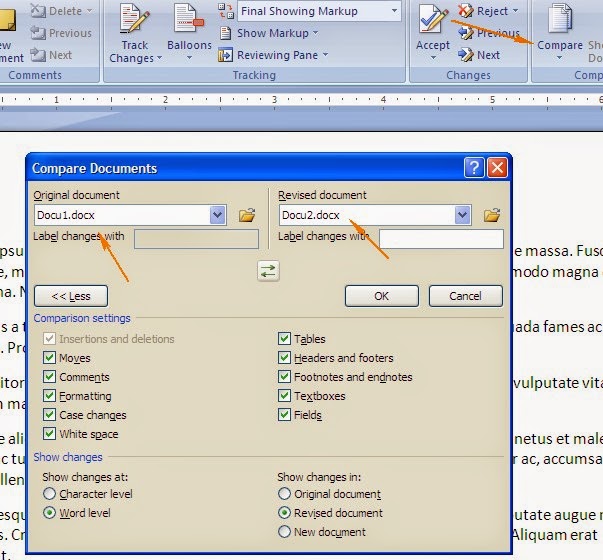Expand the Reject dropdown arrow
The width and height of the screenshot is (603, 560).
(516, 11)
